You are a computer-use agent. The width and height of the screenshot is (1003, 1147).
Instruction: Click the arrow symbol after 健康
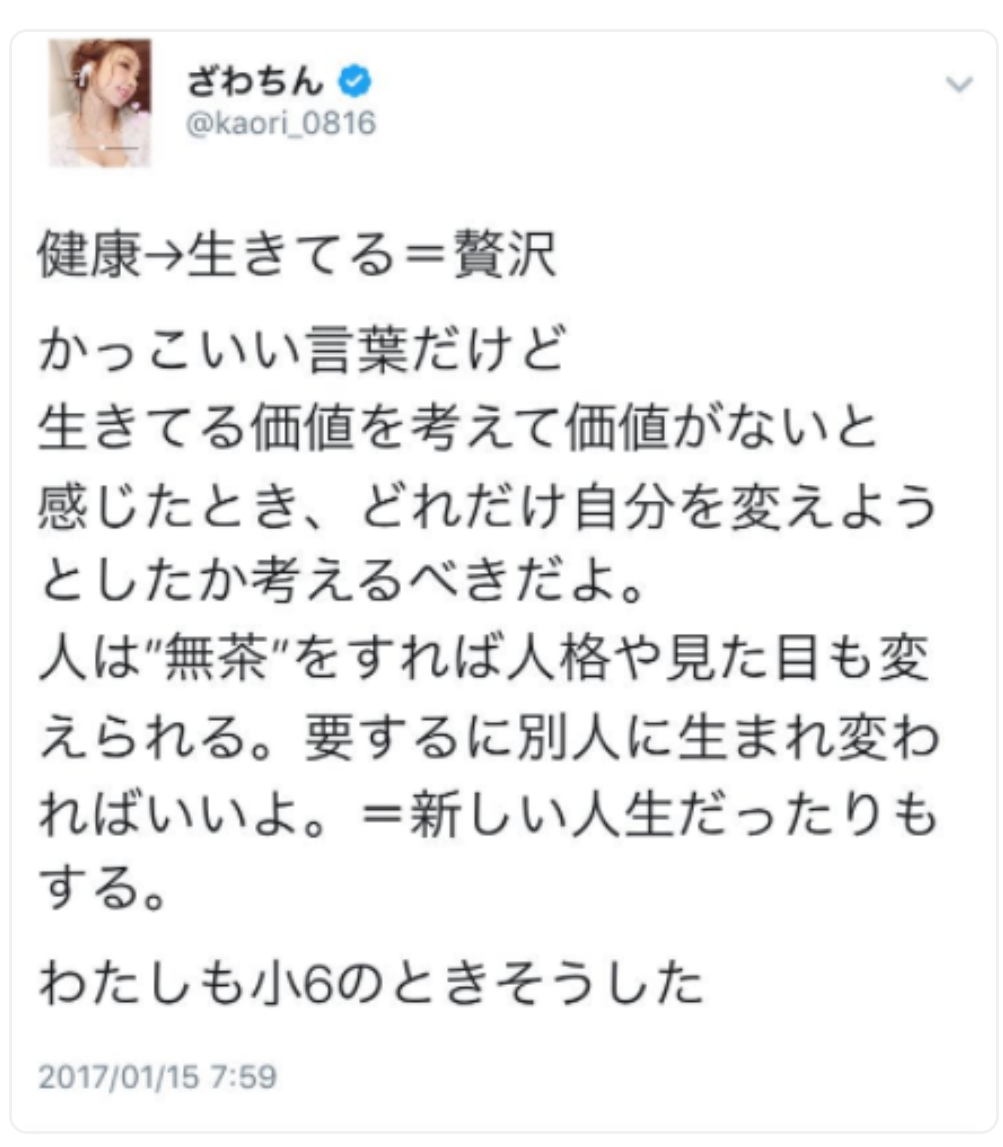[x=164, y=256]
